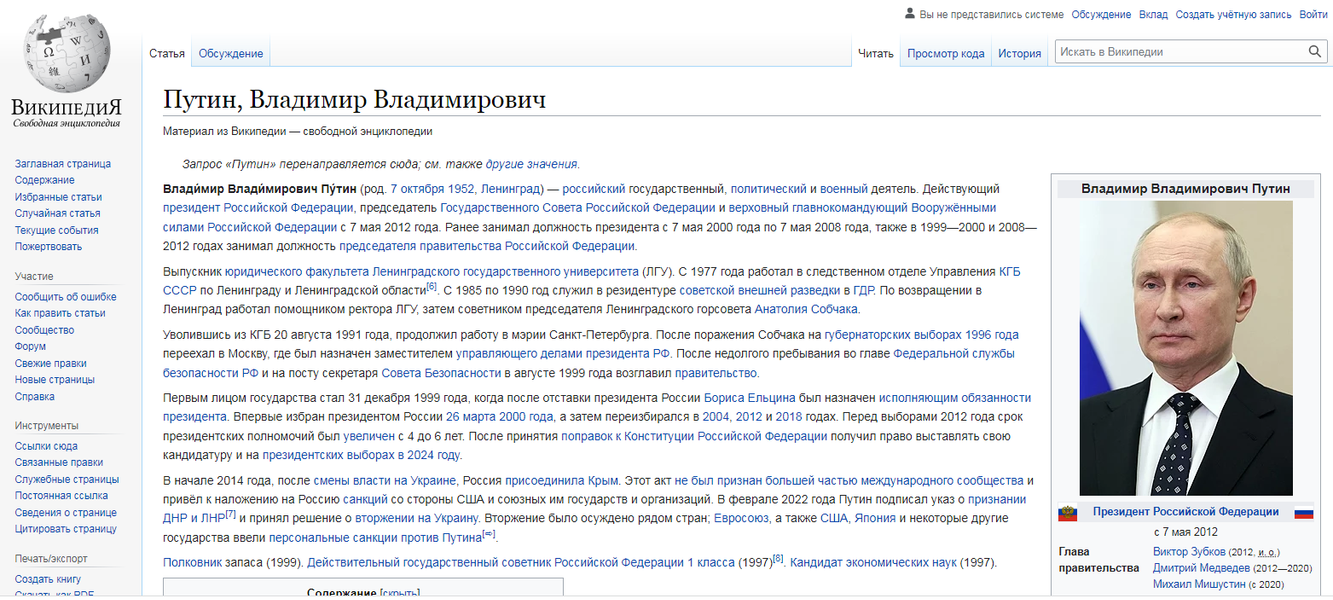This screenshot has height=600, width=1333.
Task: Click 'Пожертвовать' in sidebar
Action: coord(49,247)
